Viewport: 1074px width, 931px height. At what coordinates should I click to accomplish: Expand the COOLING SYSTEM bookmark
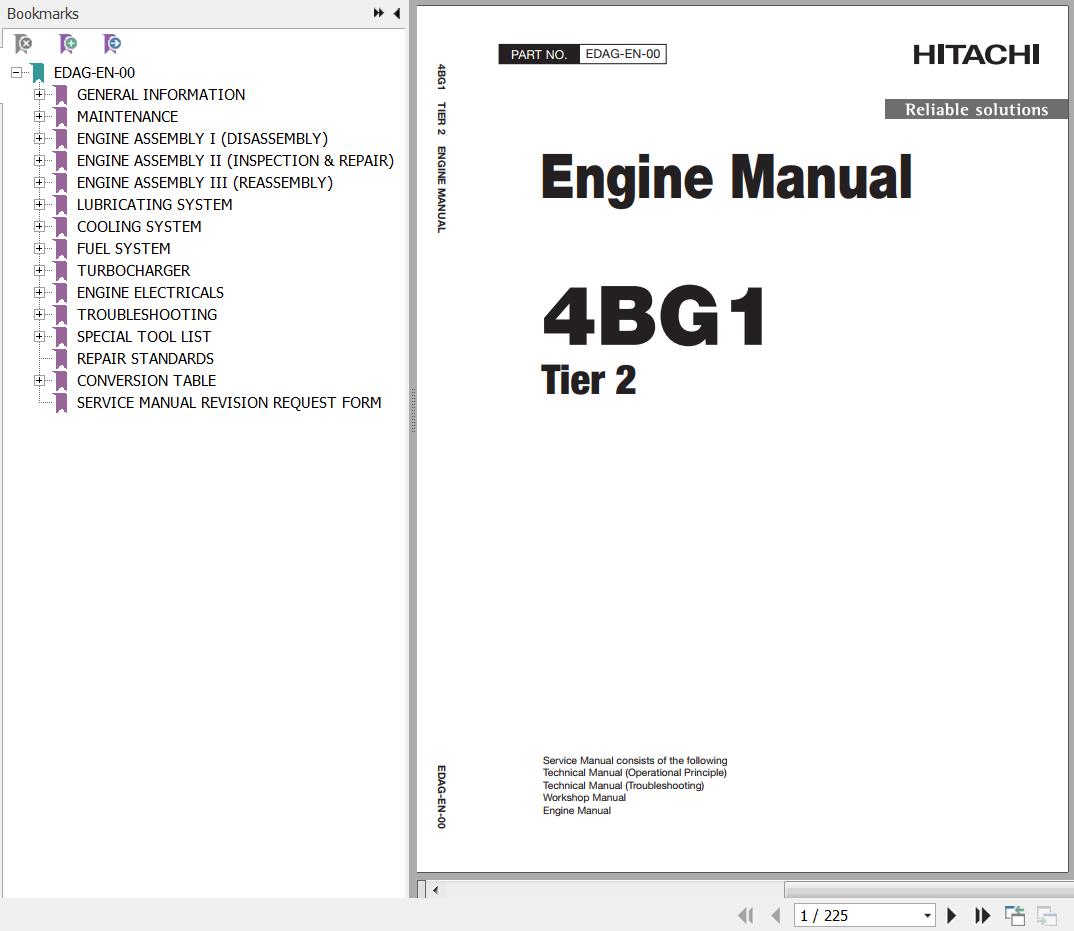click(39, 226)
